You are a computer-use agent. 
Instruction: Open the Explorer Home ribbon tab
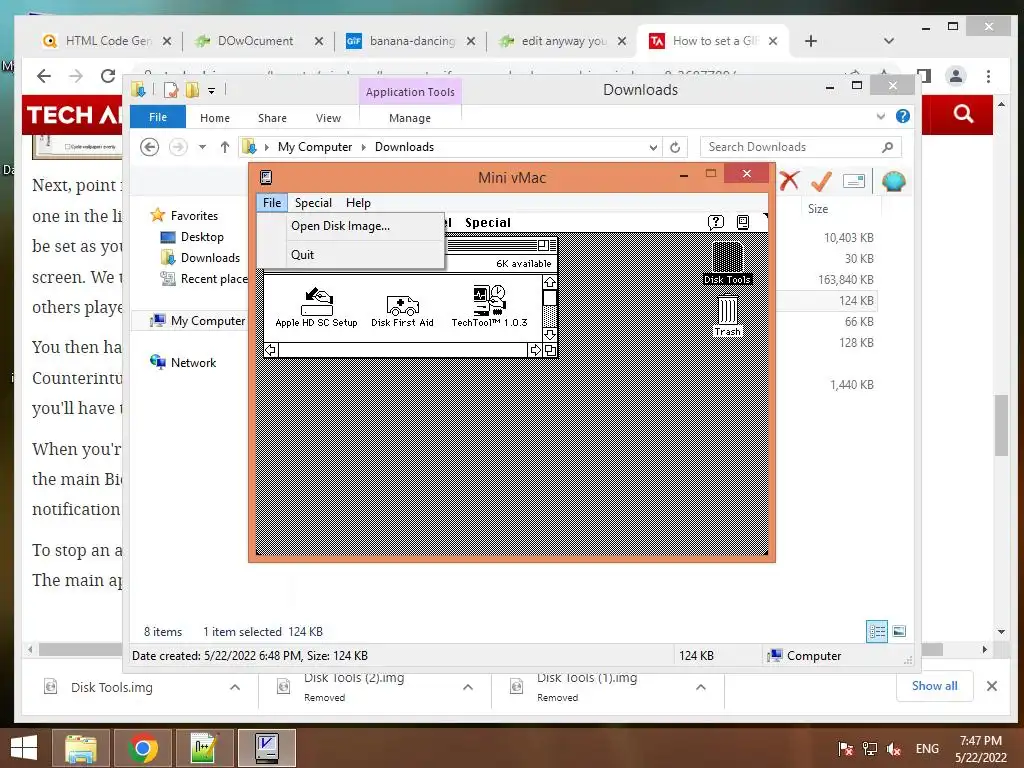[215, 118]
